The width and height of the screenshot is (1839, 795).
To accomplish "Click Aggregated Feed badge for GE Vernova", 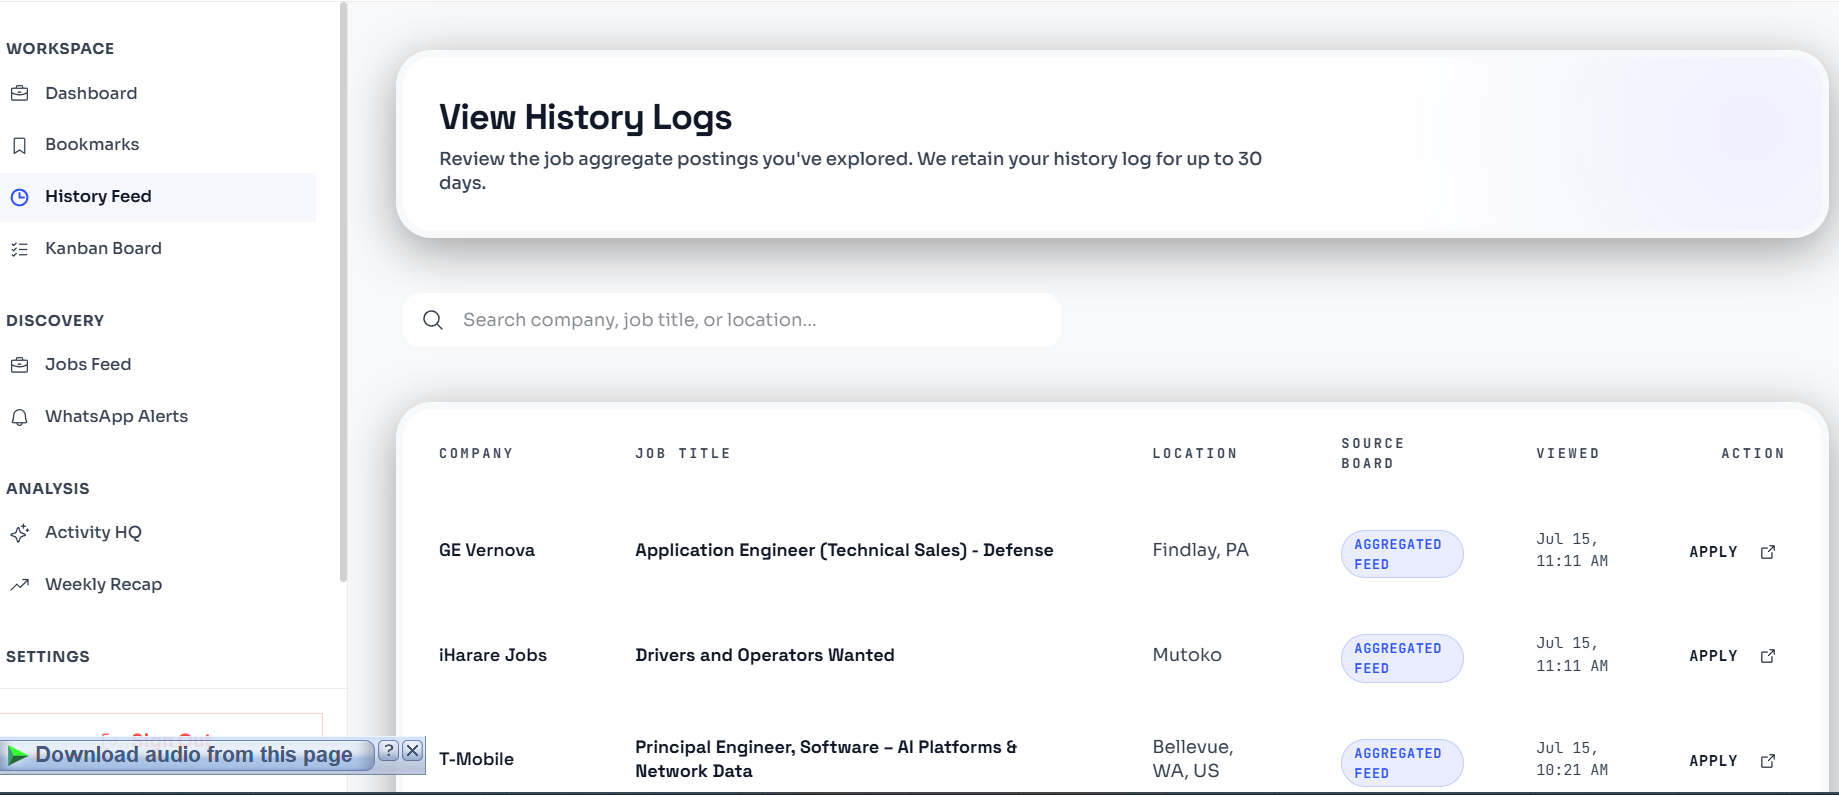I will [1402, 554].
